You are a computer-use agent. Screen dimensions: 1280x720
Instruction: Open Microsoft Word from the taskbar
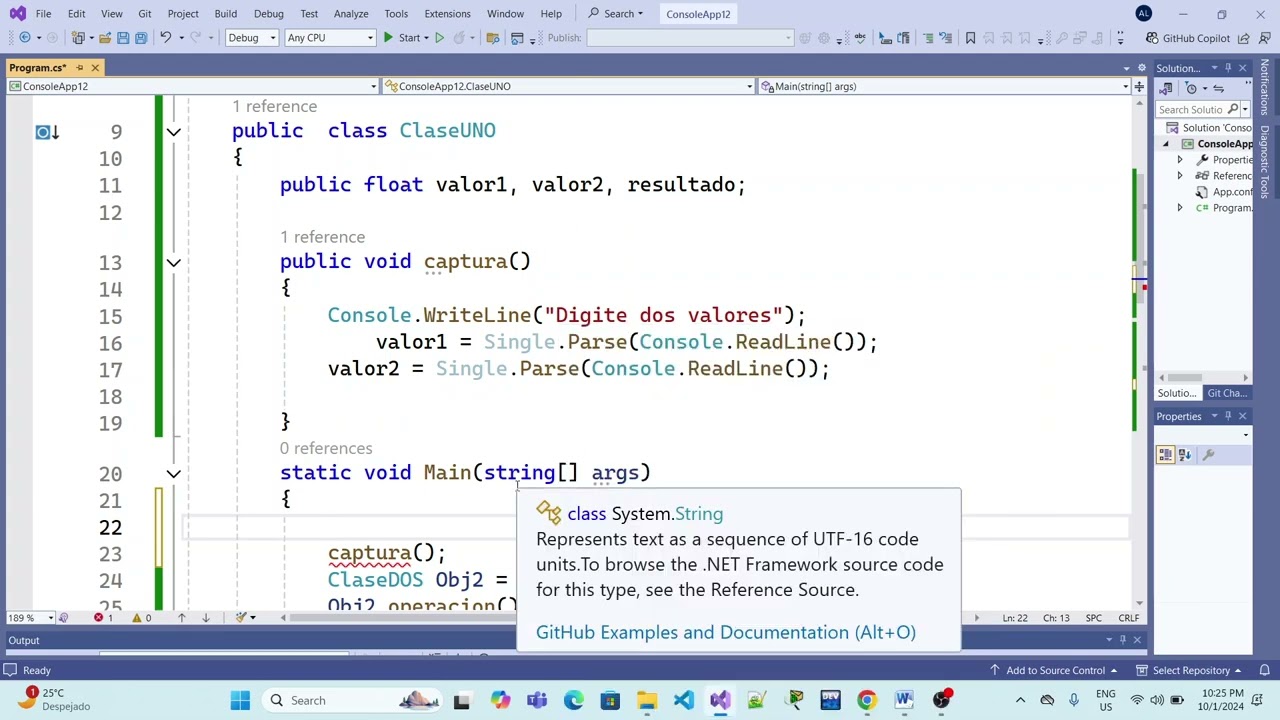(904, 700)
